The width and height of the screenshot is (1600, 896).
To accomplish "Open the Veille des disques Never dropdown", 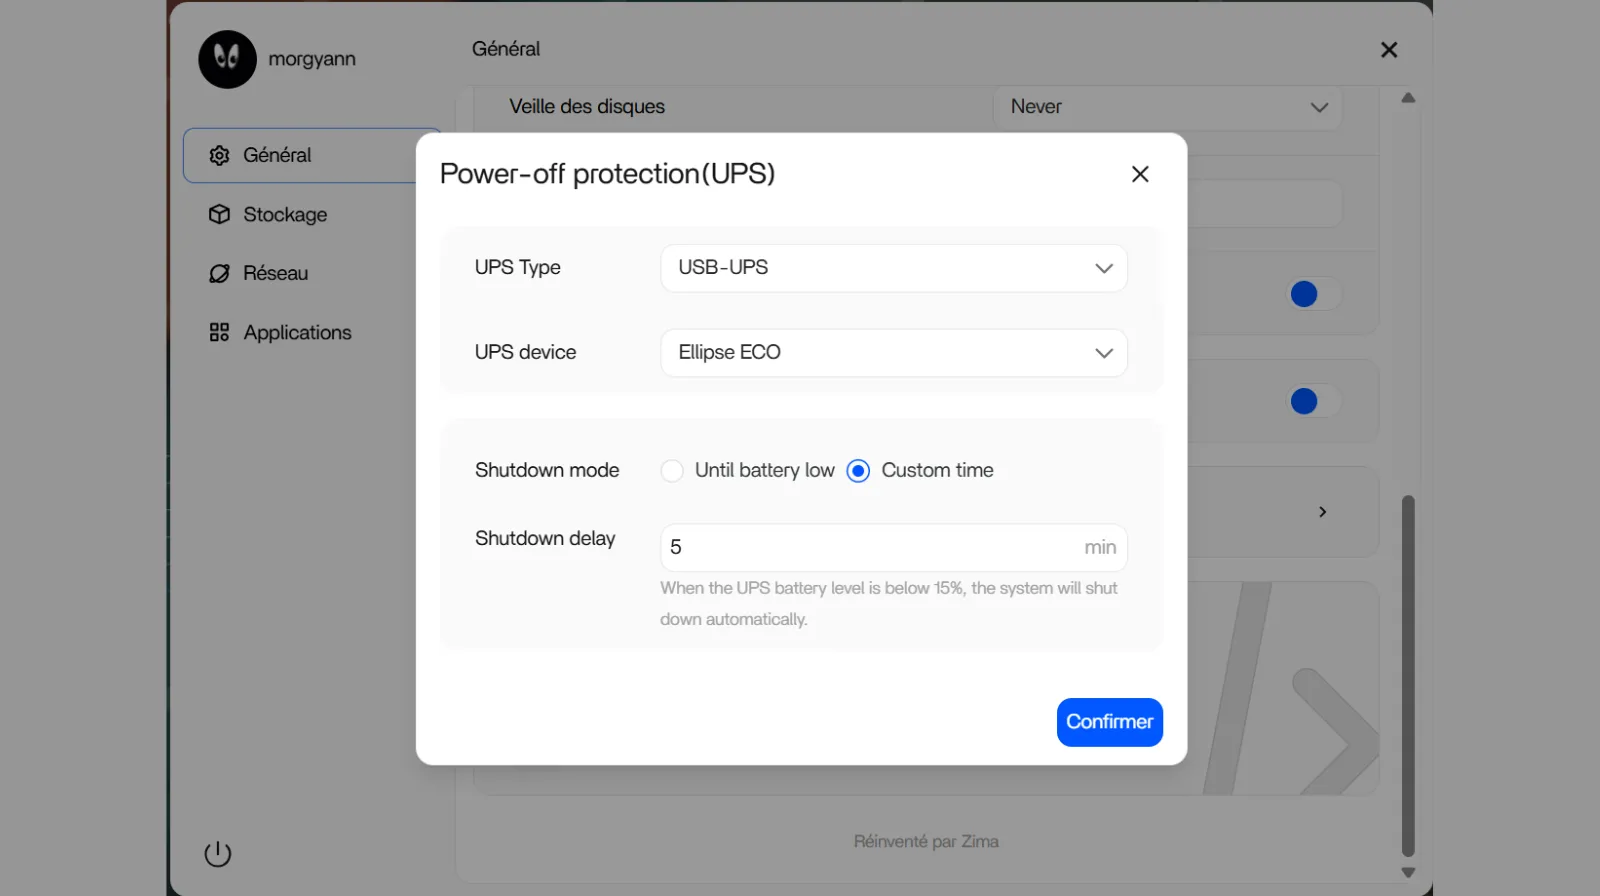I will click(x=1167, y=107).
